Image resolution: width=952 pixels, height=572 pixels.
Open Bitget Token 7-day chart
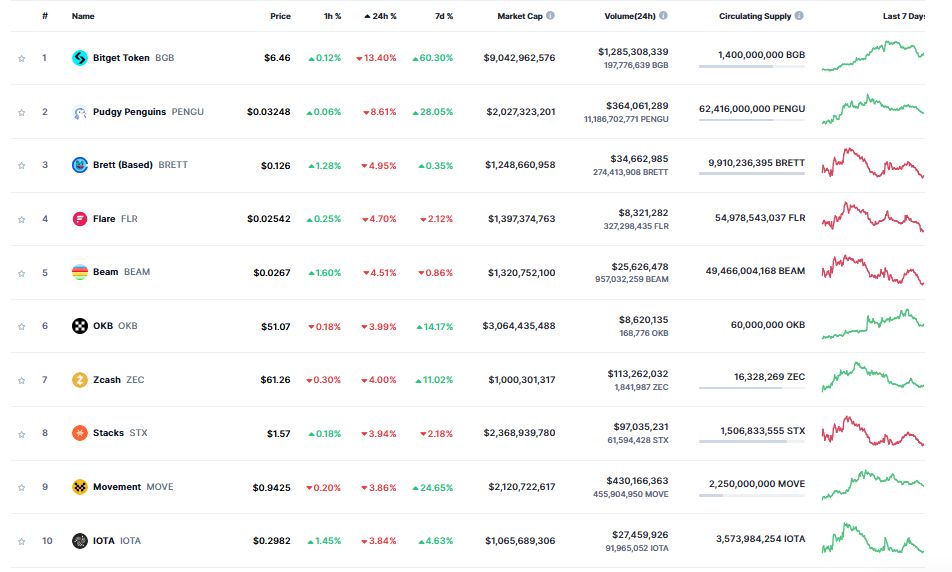tap(872, 56)
